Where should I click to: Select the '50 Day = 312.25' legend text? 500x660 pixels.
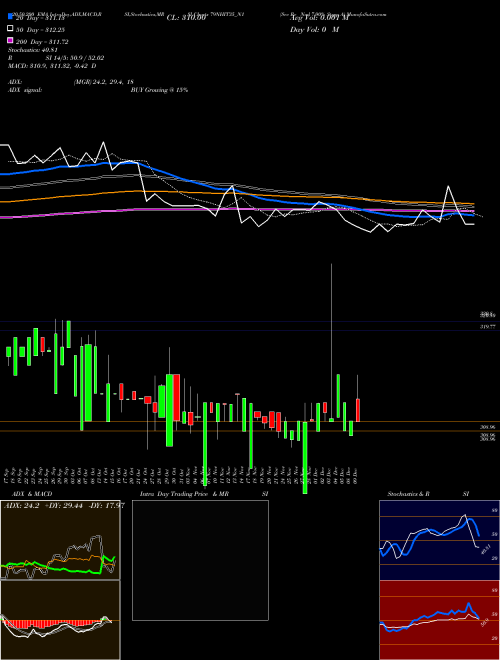click(x=40, y=29)
